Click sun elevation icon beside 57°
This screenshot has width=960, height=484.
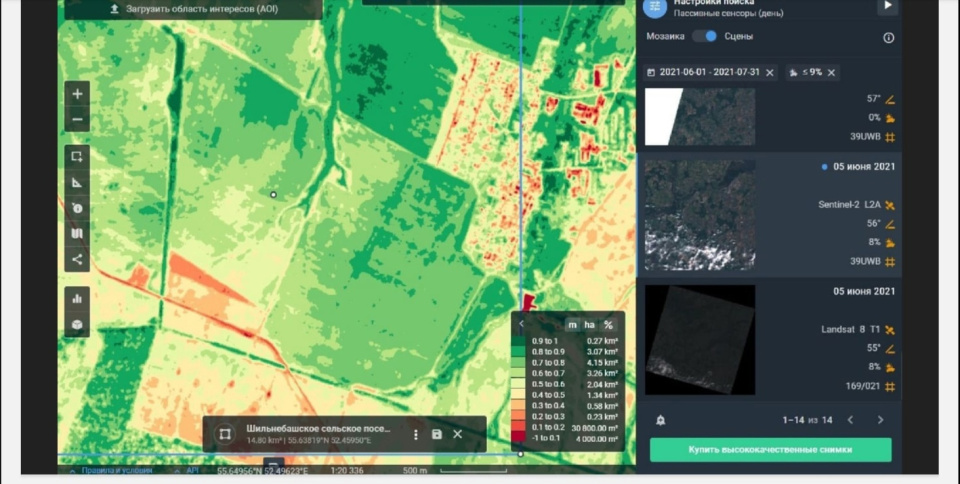pyautogui.click(x=890, y=99)
